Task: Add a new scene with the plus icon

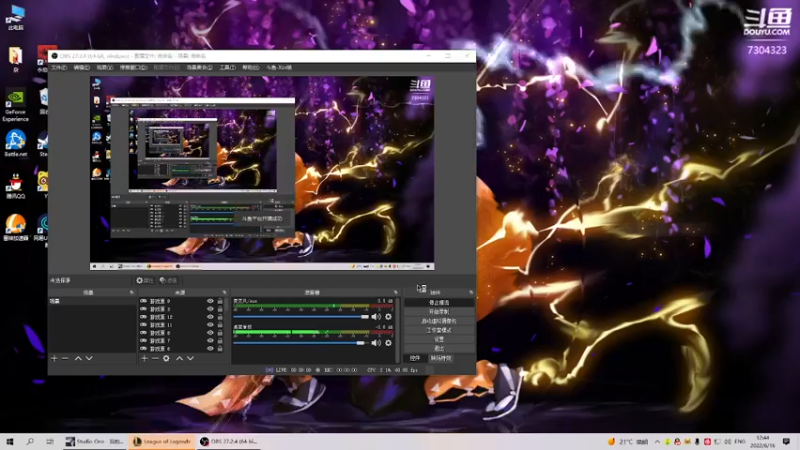Action: (x=54, y=359)
